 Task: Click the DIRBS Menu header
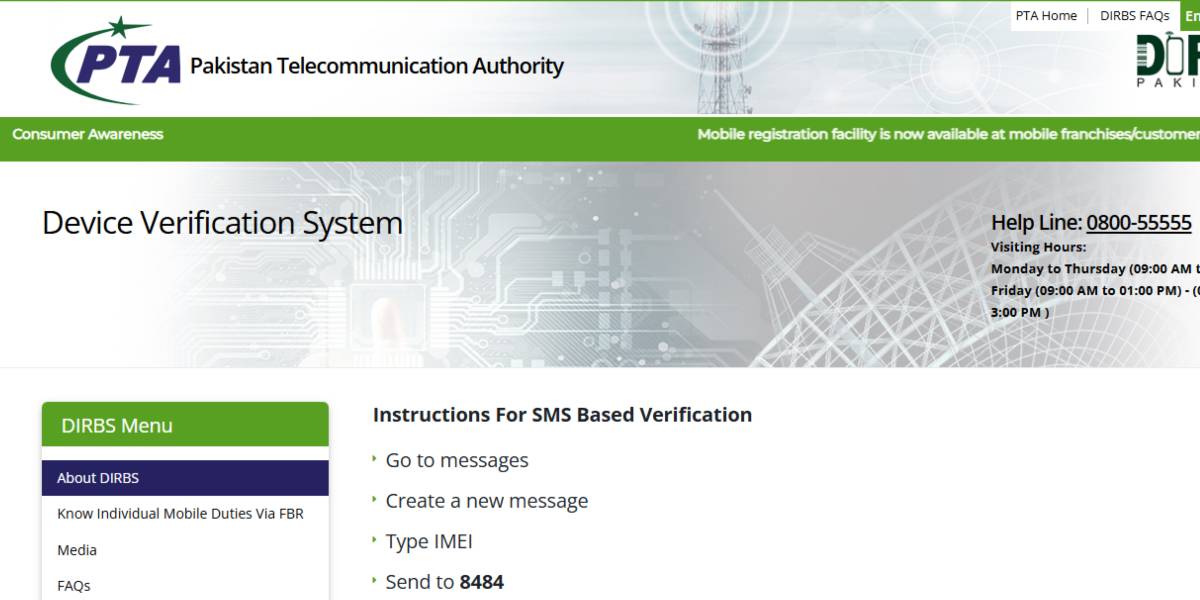tap(185, 425)
